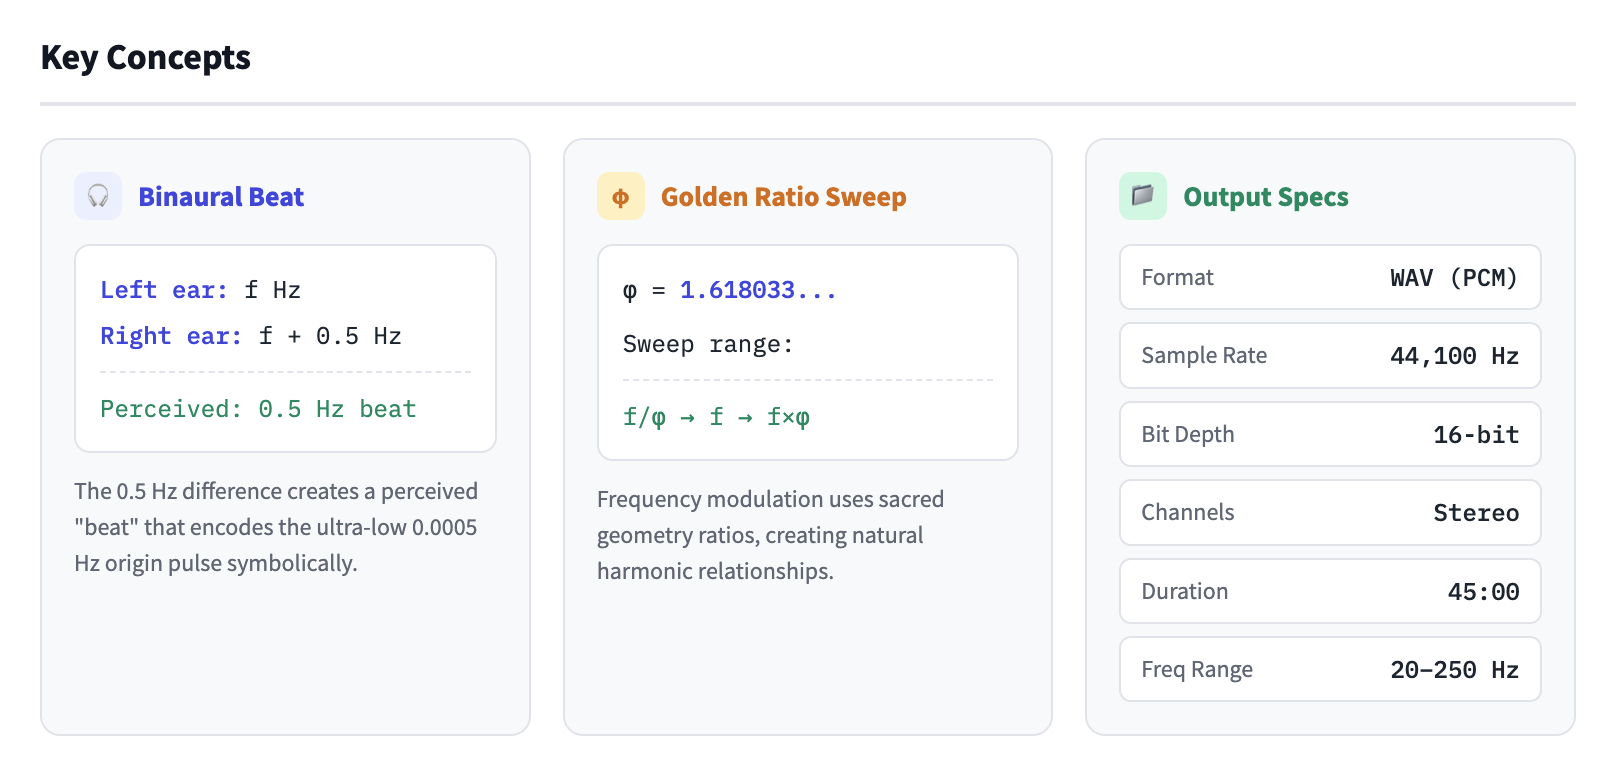Select the Bit Depth 16-bit row

pos(1329,435)
